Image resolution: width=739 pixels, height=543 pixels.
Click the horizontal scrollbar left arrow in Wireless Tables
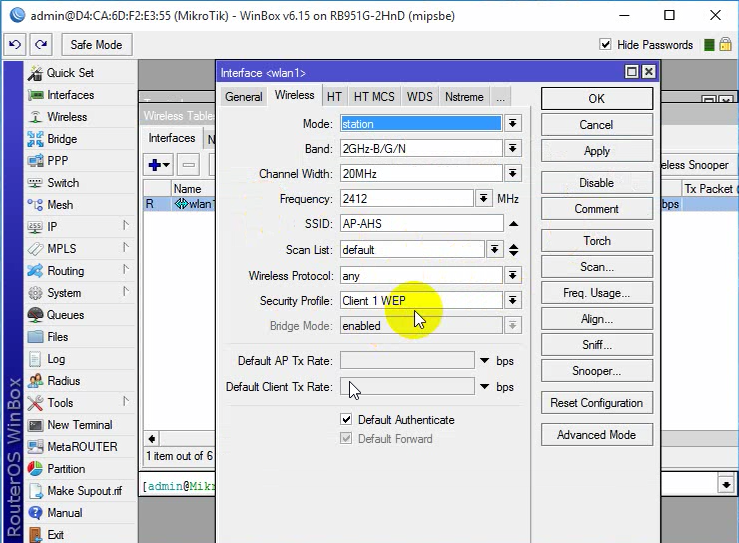point(152,439)
